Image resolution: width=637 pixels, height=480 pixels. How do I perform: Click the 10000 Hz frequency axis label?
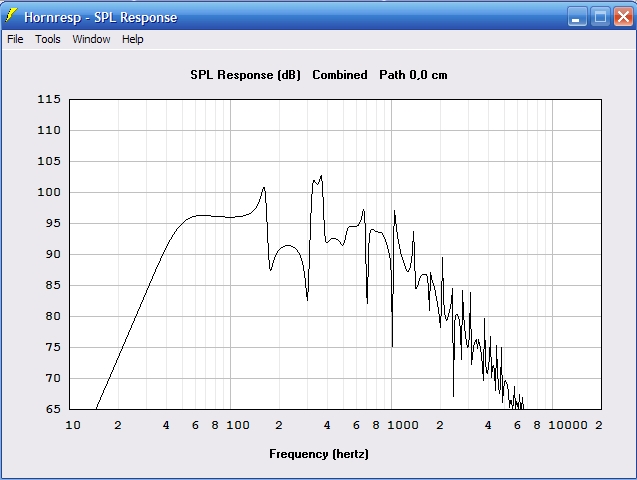click(568, 425)
